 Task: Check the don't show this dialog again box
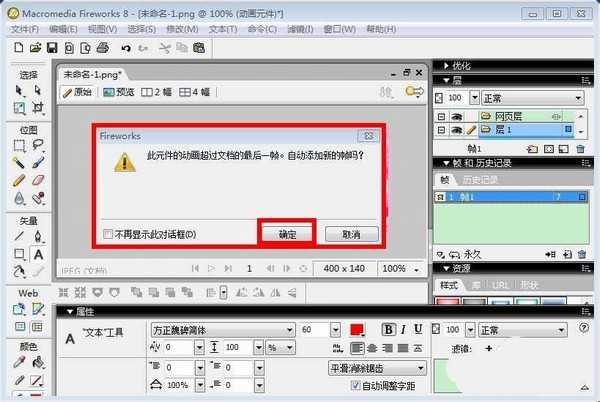click(108, 234)
